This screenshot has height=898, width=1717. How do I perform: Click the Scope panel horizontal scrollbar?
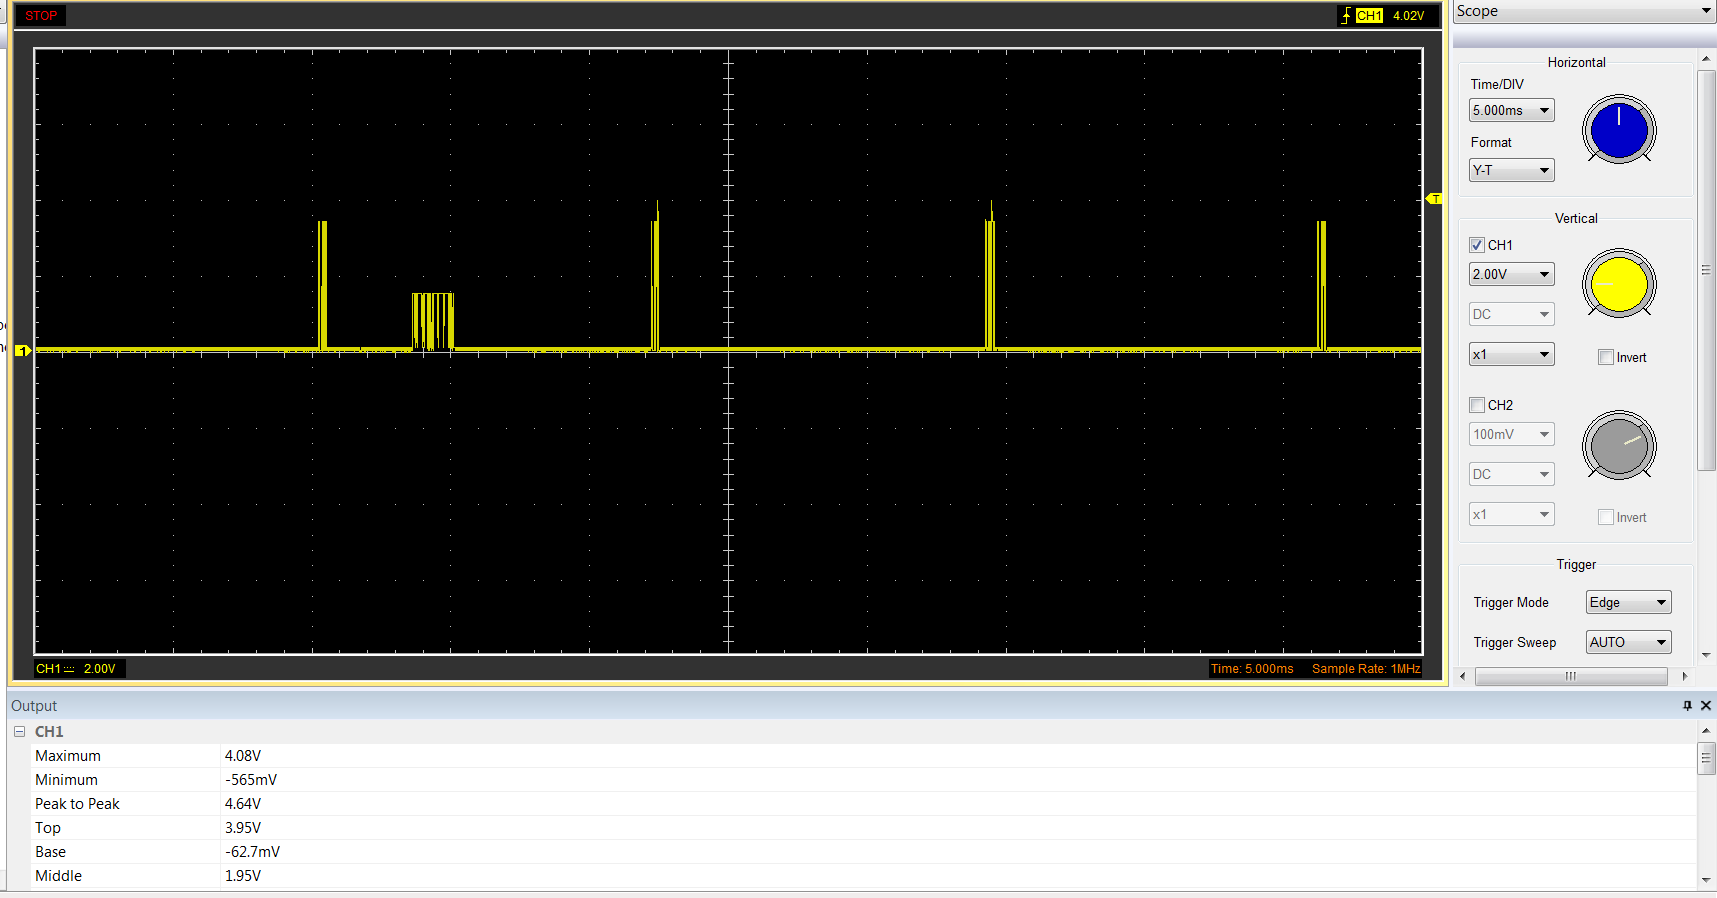coord(1571,677)
